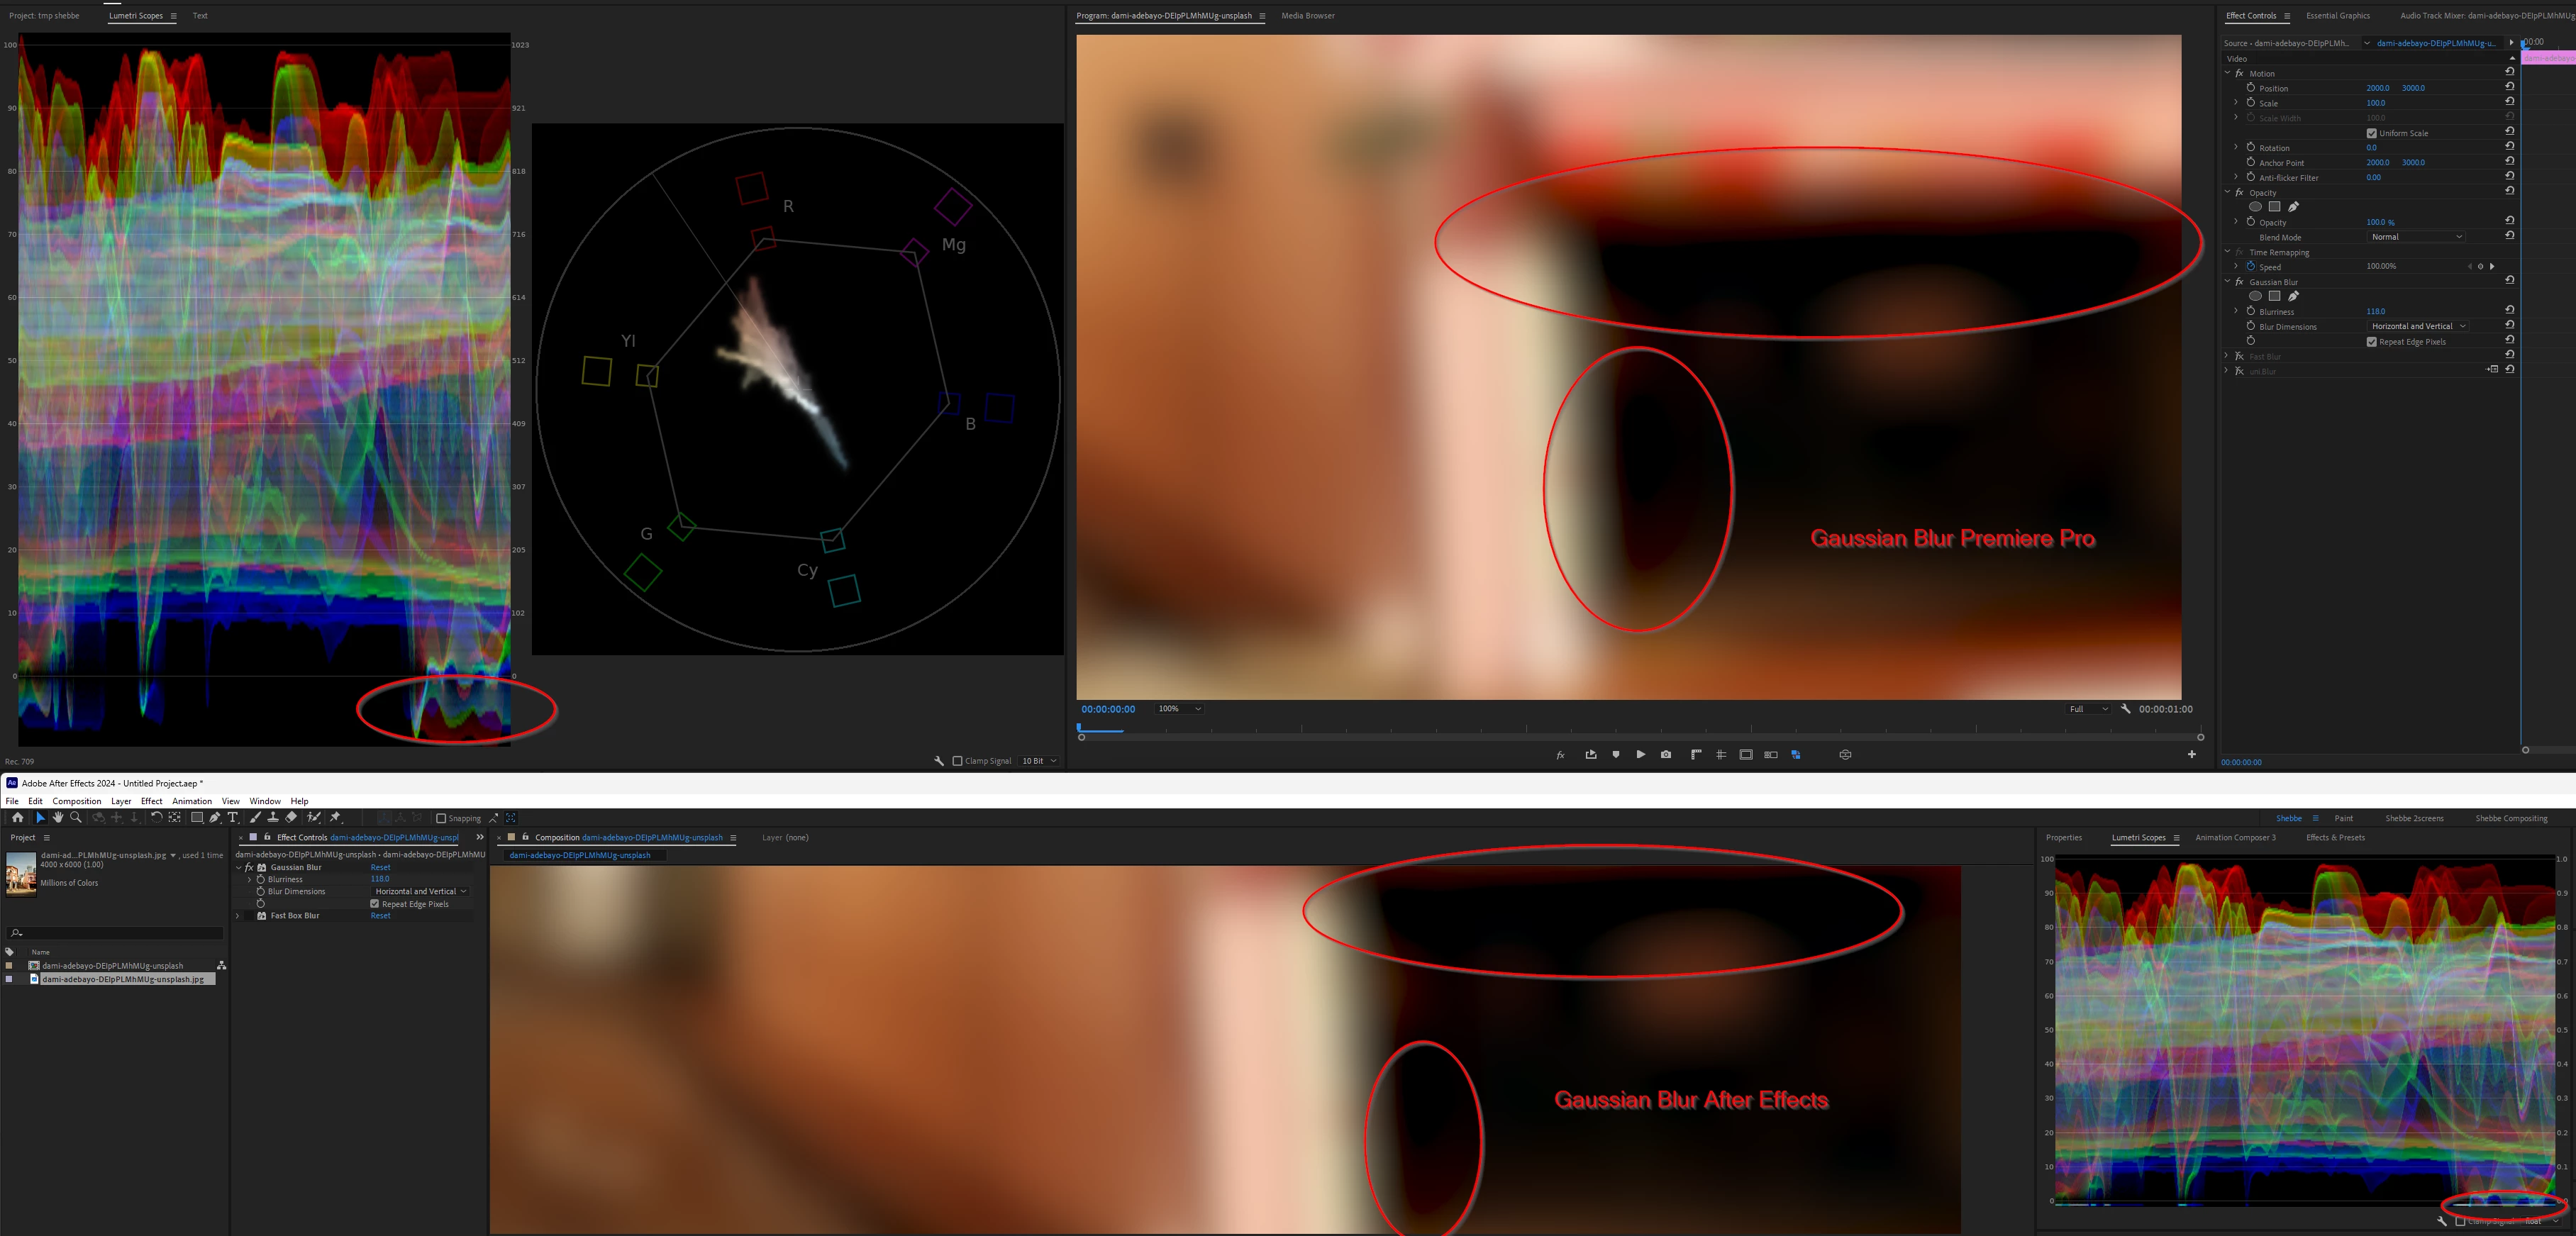This screenshot has height=1236, width=2576.
Task: Expand Fast Box Blur effect
Action: 238,916
